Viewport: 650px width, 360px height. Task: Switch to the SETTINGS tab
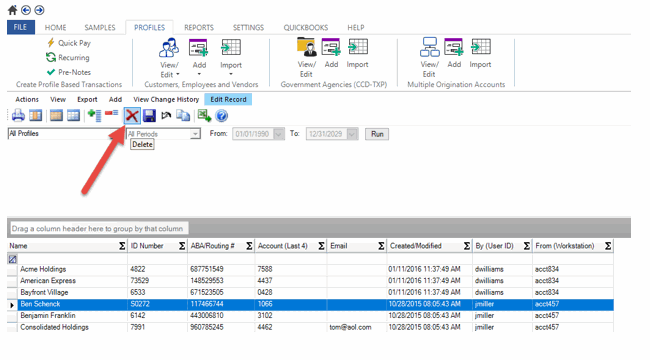248,27
